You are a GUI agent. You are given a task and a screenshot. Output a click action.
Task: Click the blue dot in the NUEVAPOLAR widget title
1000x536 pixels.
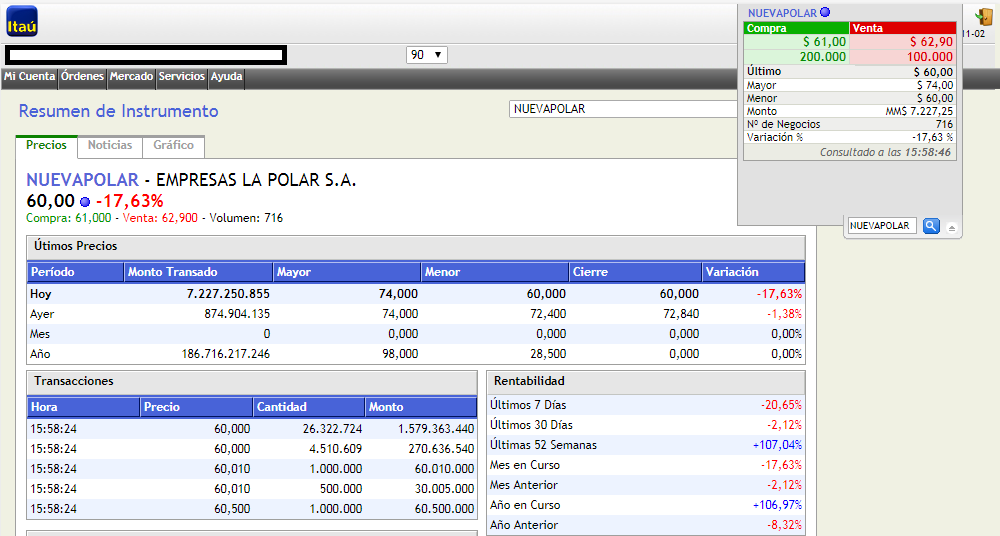(x=825, y=12)
